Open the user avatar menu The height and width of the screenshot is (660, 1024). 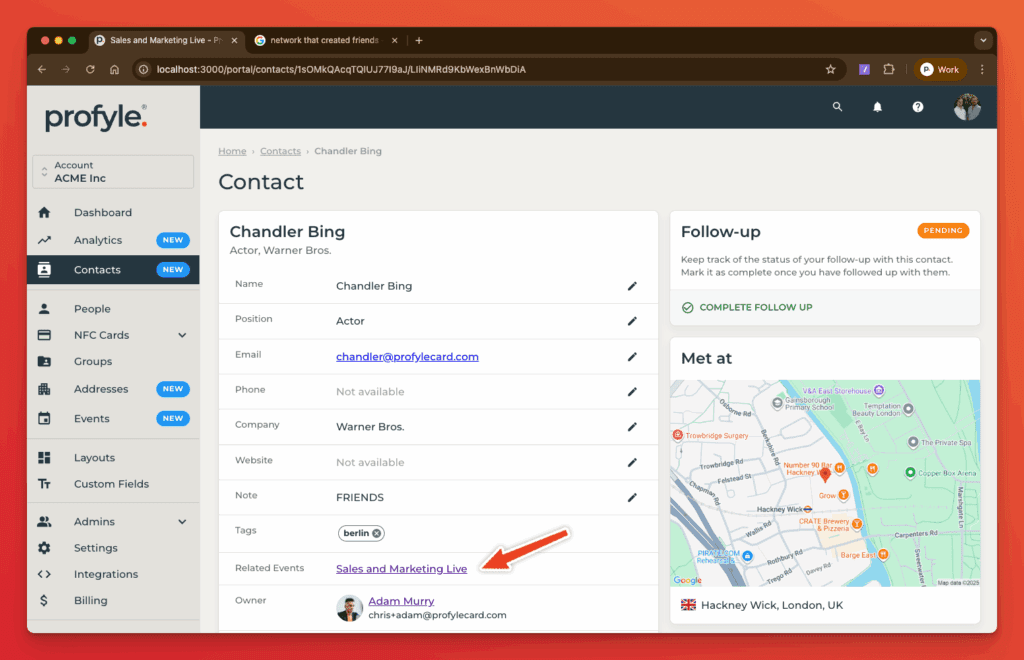(967, 107)
